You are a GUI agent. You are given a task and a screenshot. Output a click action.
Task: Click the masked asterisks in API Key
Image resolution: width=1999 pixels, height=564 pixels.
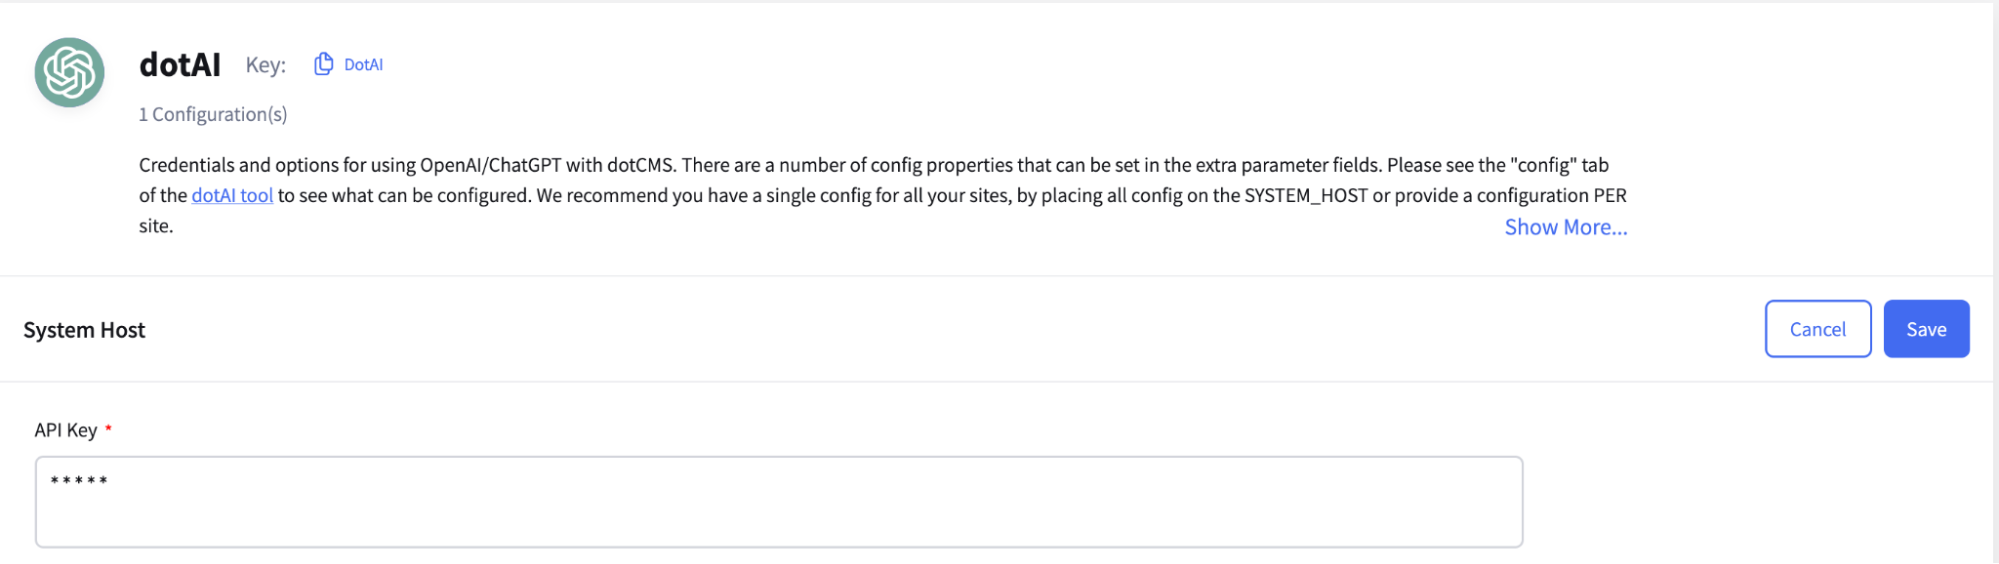click(79, 482)
